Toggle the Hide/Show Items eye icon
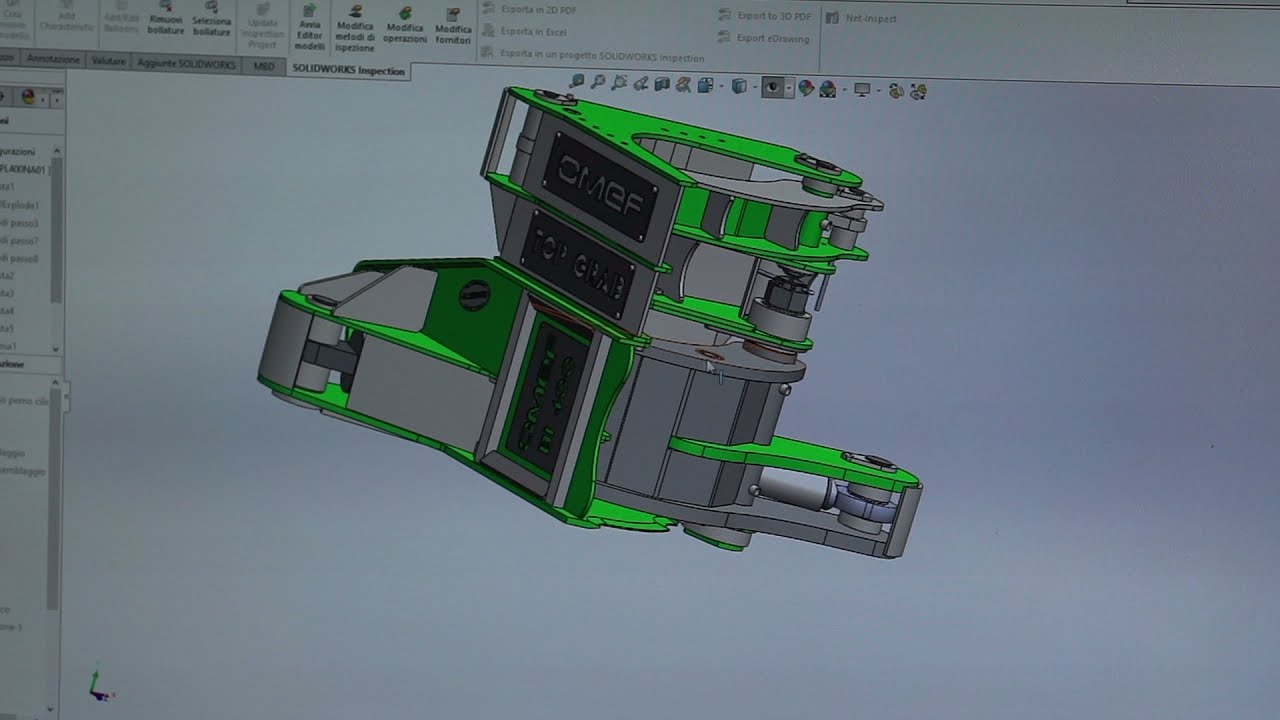1280x720 pixels. pos(772,87)
